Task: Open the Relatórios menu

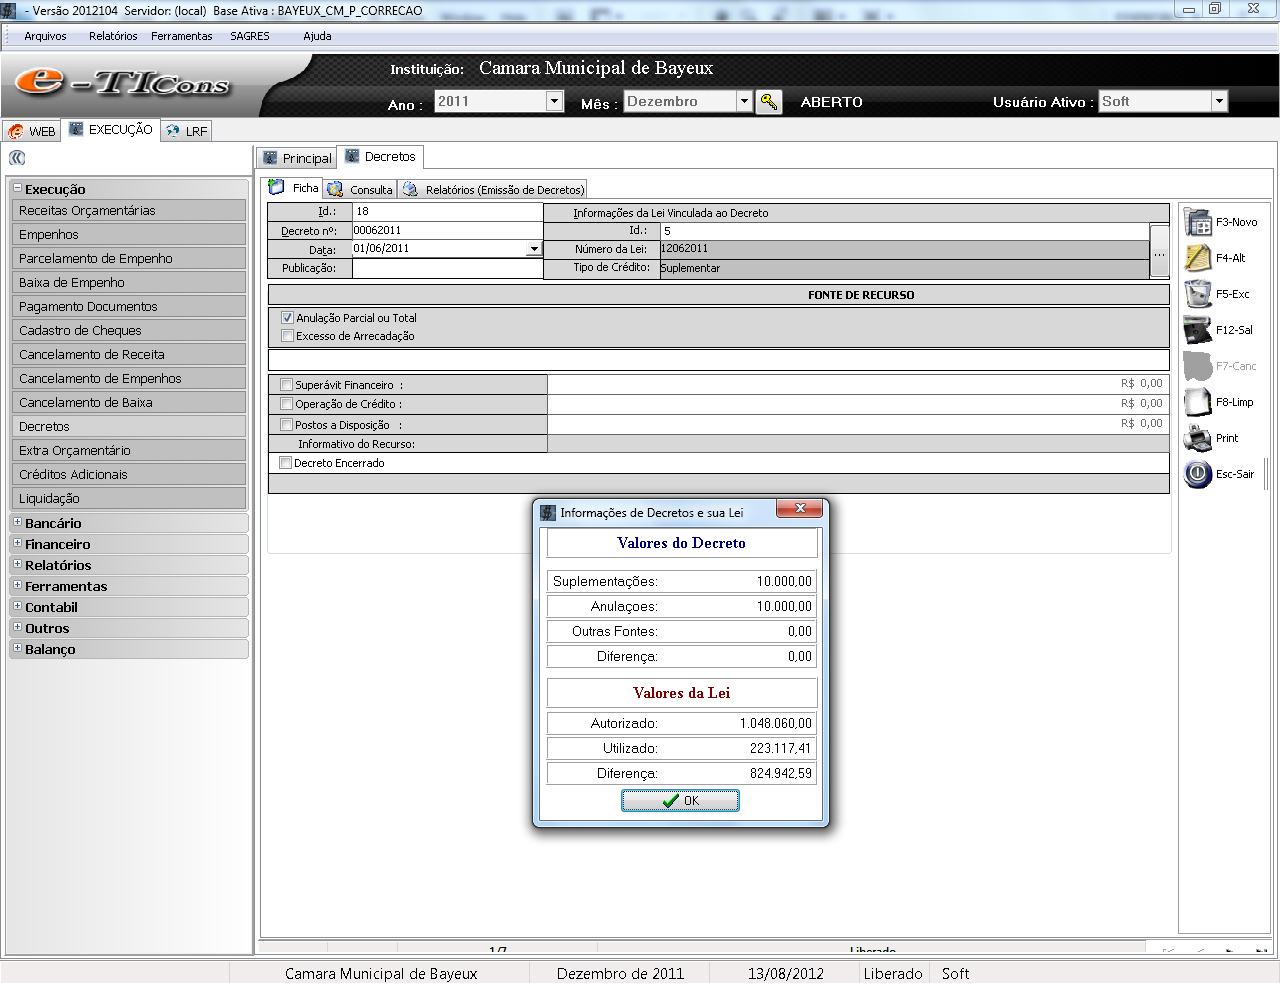Action: point(113,36)
